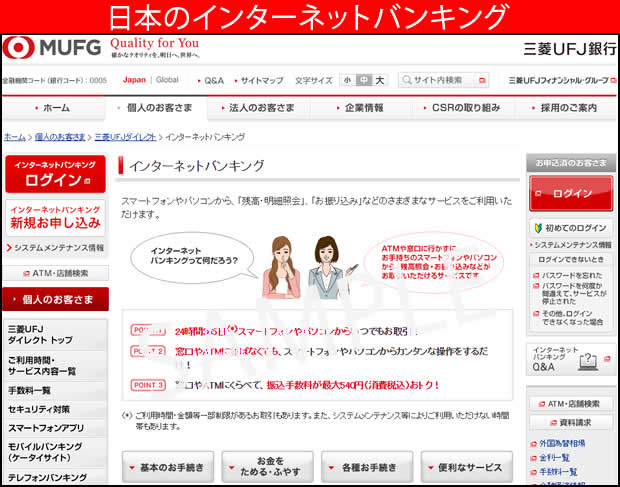Open CSRの取り組み tab

click(x=463, y=108)
